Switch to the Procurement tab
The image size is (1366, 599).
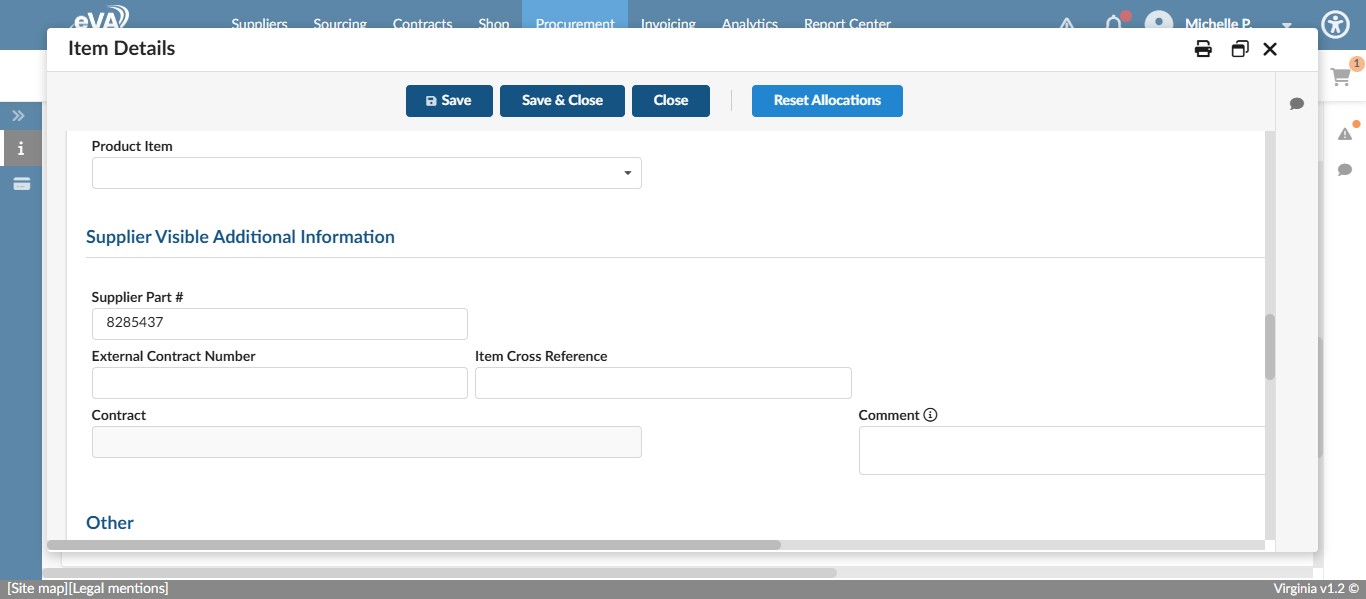(575, 24)
